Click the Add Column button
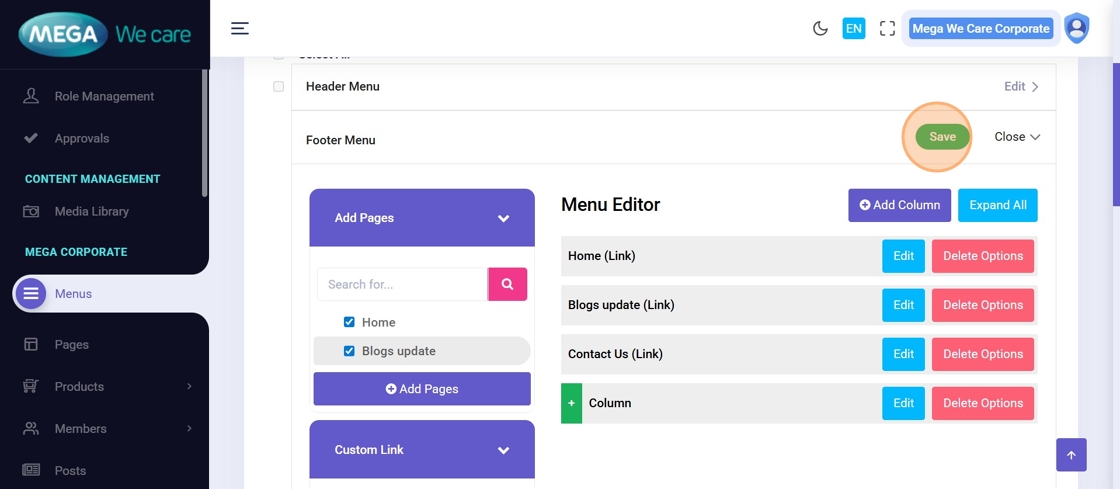The width and height of the screenshot is (1120, 489). click(899, 205)
